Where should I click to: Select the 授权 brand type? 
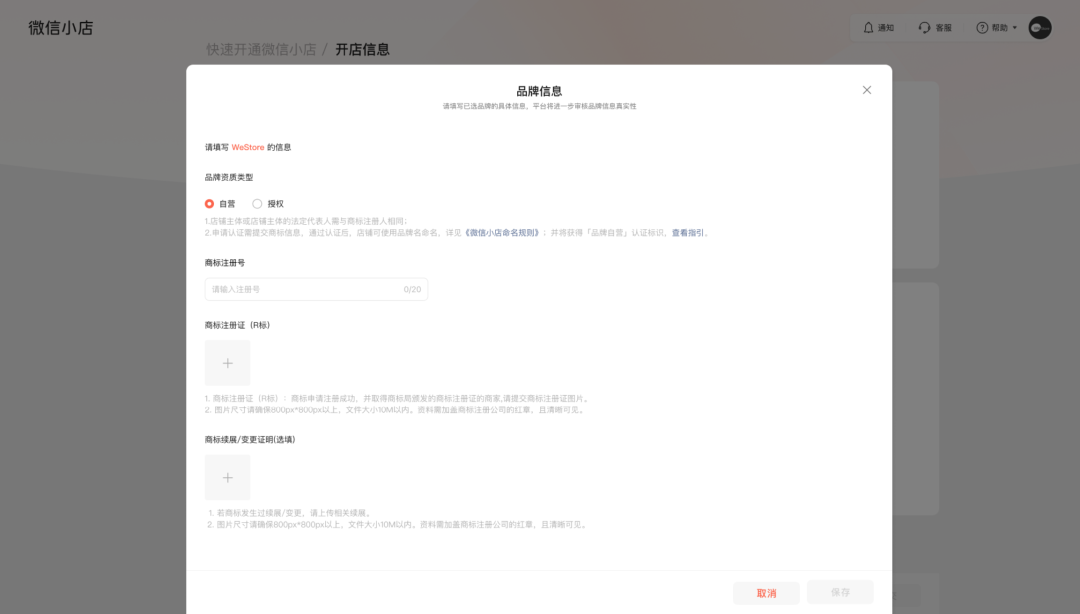coord(258,202)
